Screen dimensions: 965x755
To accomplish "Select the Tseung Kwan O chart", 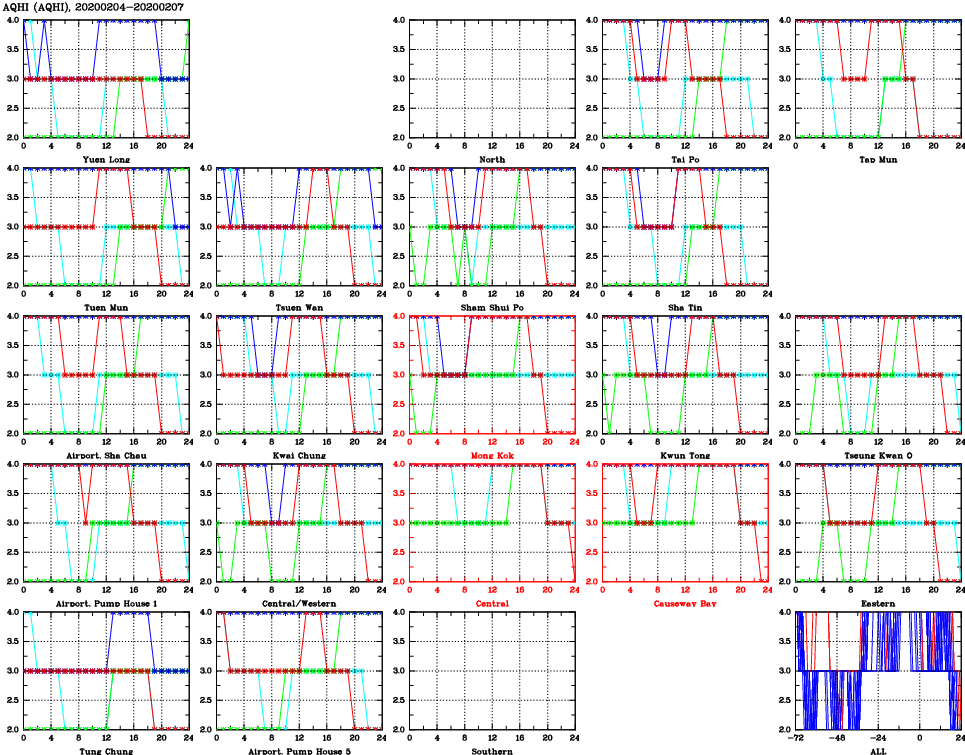I will point(878,375).
